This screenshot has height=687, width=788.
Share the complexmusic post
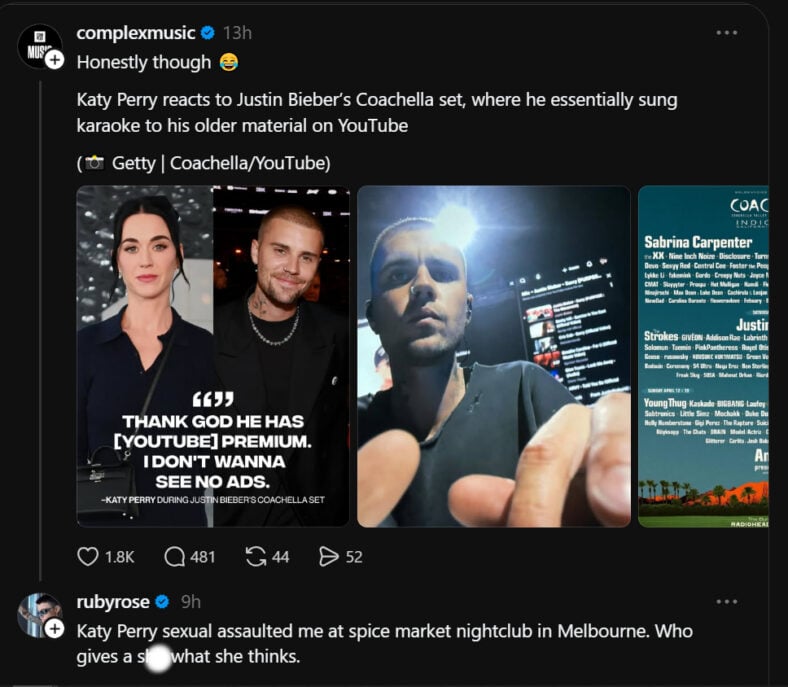pos(328,557)
